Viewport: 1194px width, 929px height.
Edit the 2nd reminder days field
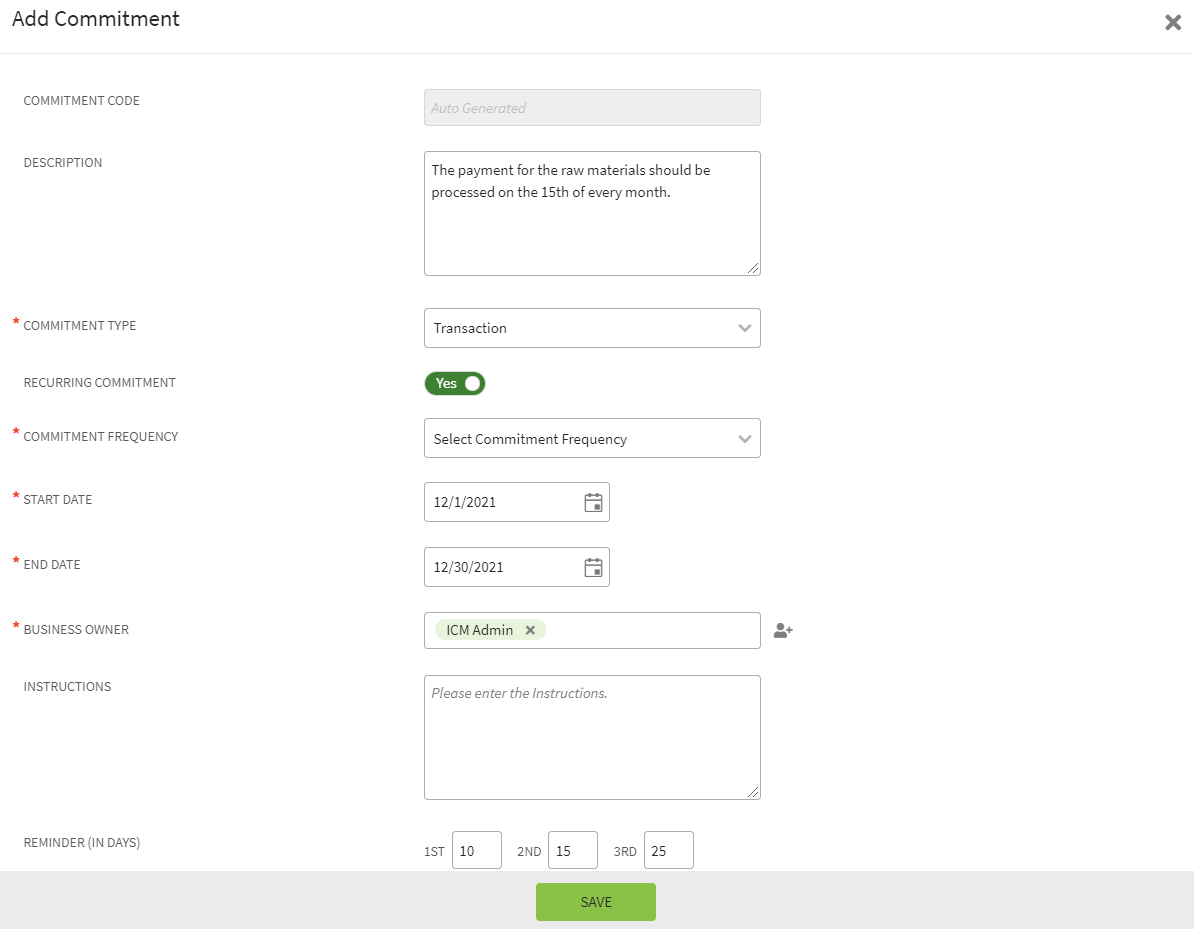click(x=572, y=851)
